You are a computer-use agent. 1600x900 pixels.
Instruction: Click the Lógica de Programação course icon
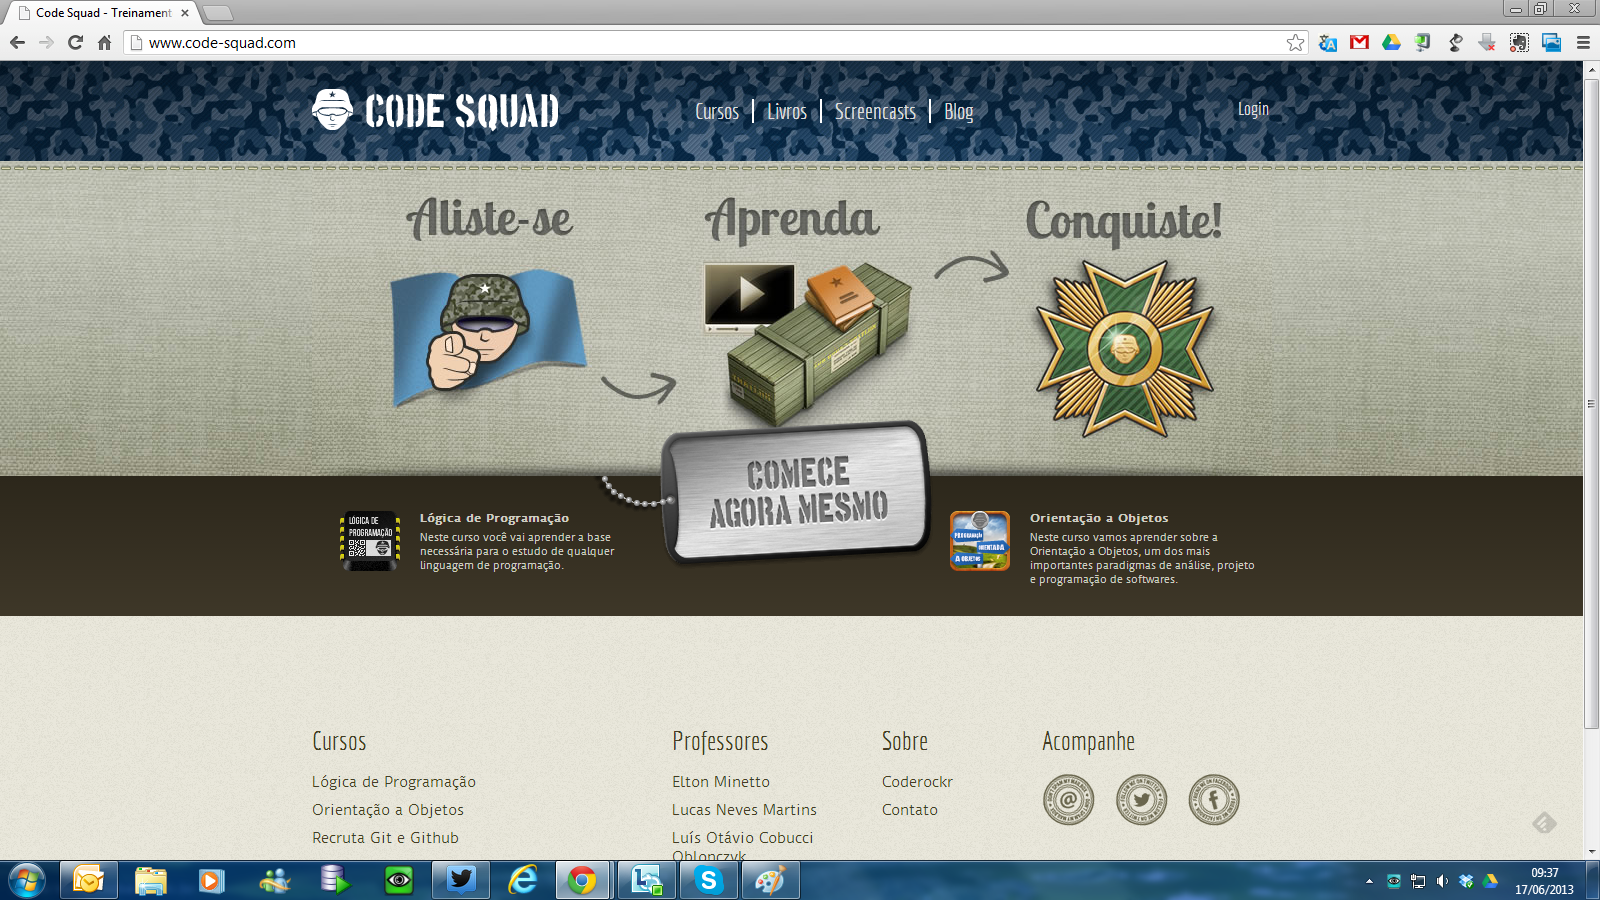pos(370,541)
